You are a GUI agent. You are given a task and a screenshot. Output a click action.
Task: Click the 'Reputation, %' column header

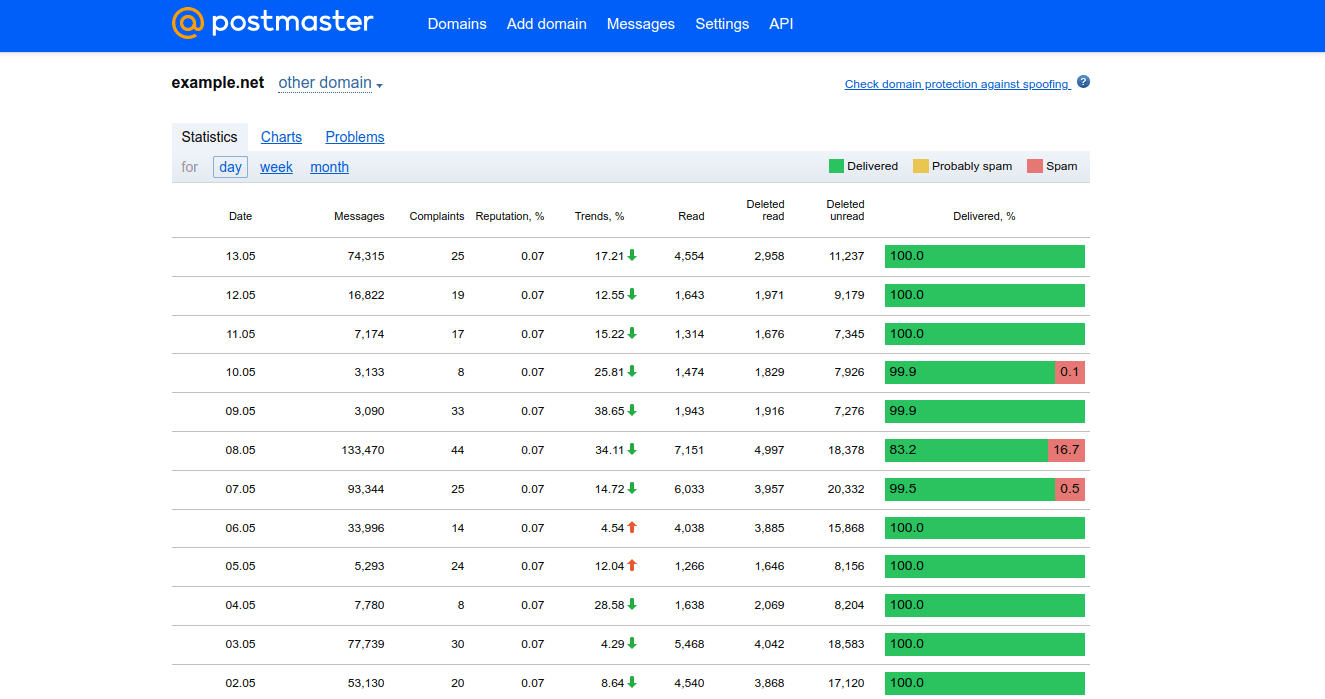click(510, 216)
